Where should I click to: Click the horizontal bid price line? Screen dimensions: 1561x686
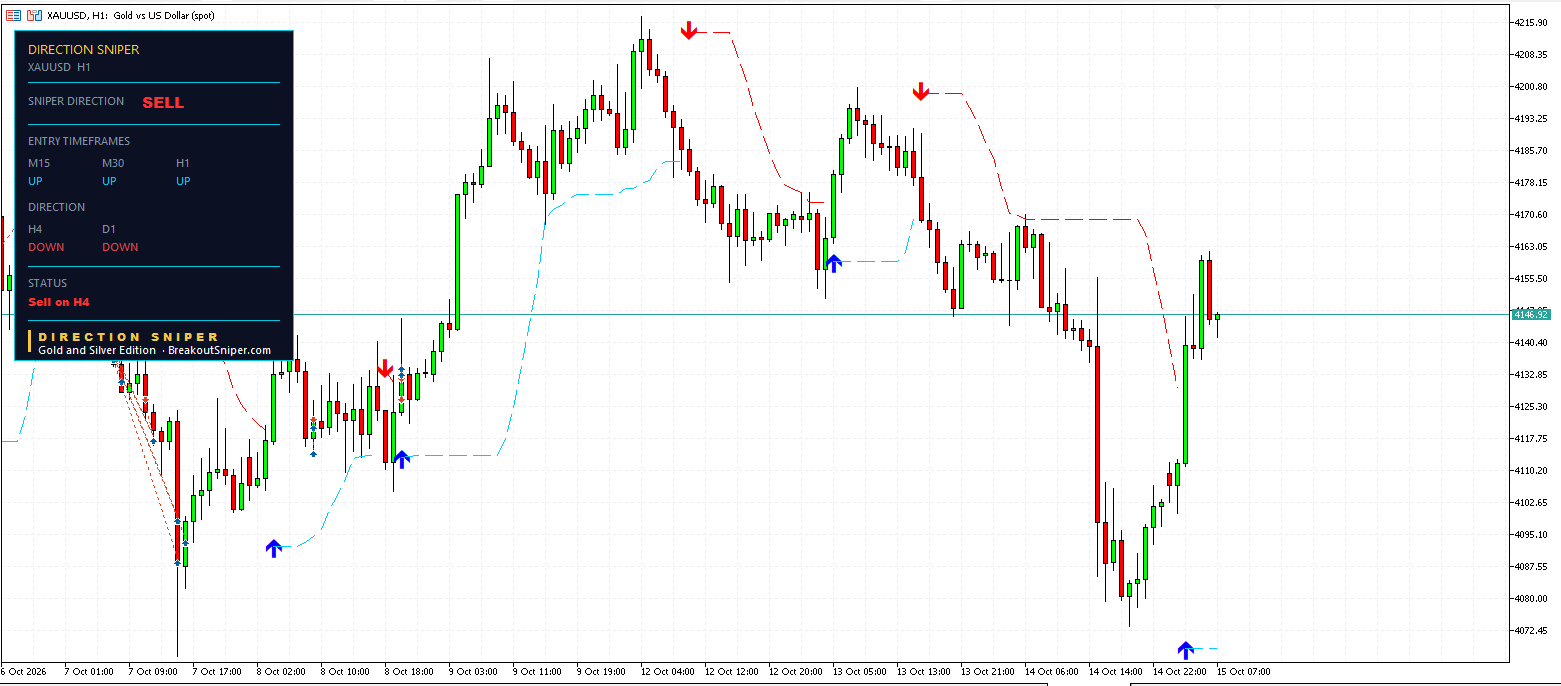pos(755,314)
